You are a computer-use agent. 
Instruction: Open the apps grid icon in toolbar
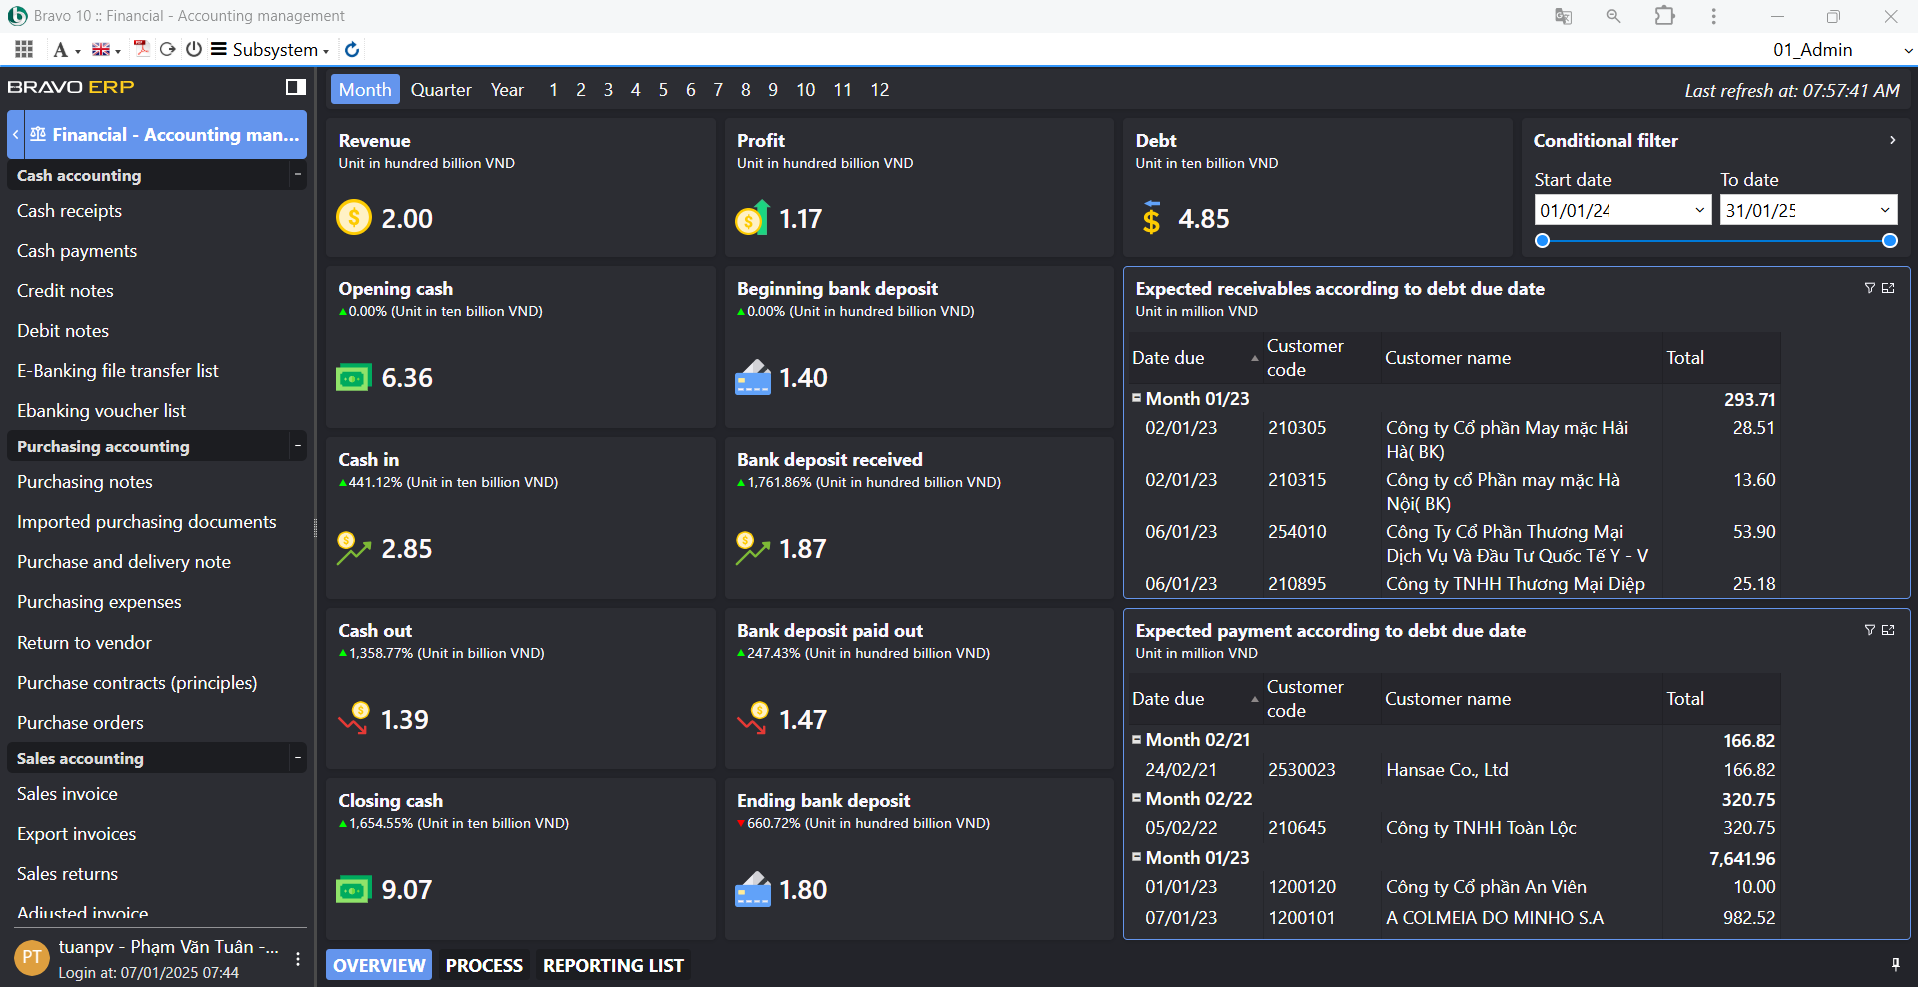pyautogui.click(x=24, y=49)
